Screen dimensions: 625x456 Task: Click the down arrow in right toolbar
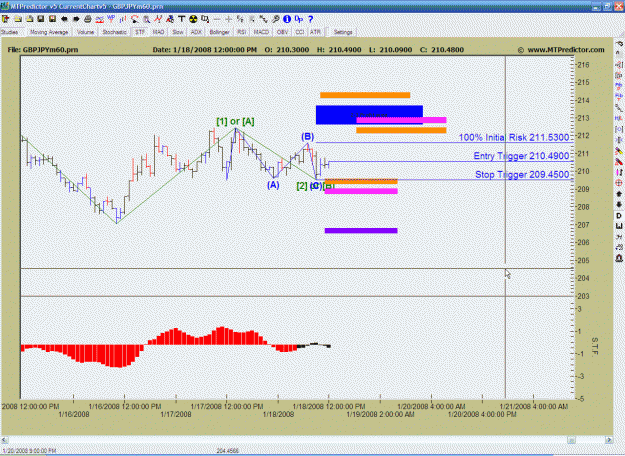(619, 204)
